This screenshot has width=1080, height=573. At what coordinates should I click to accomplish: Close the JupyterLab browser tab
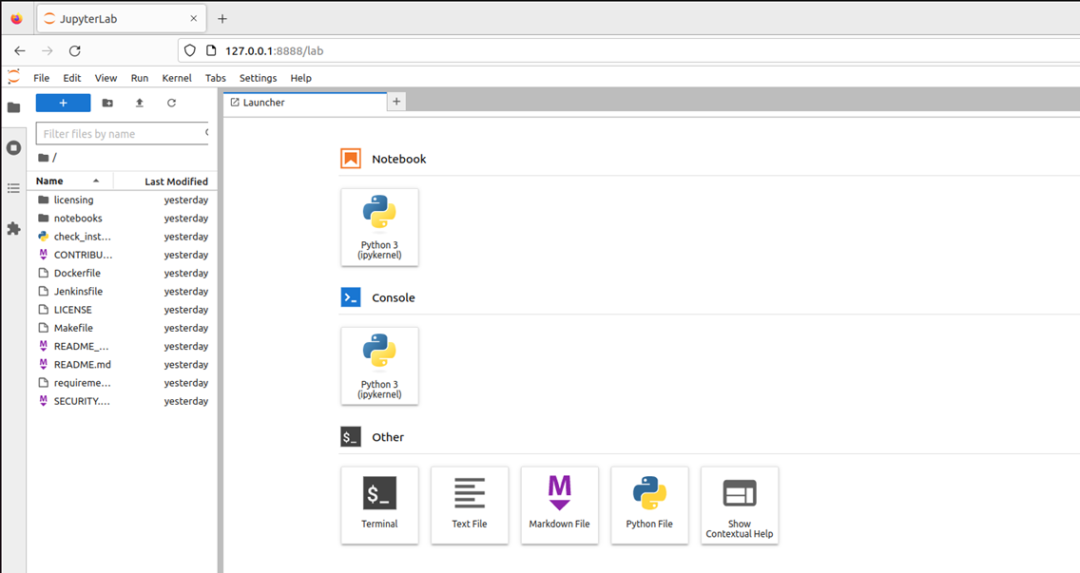194,19
